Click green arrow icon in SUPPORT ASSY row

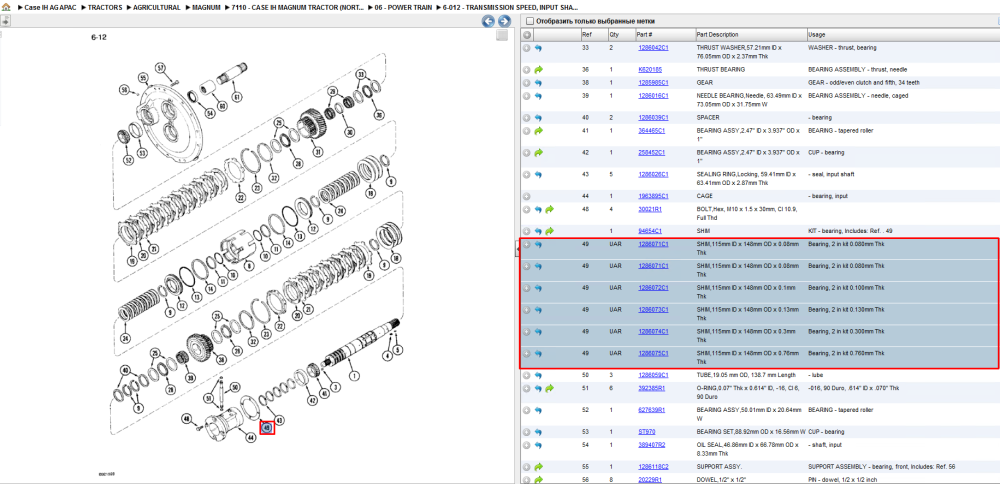(x=538, y=467)
